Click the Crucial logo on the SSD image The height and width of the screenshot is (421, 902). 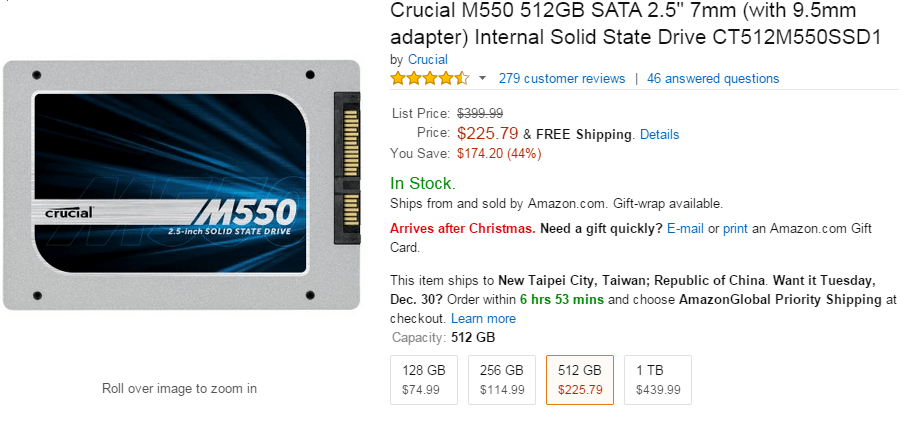coord(70,212)
